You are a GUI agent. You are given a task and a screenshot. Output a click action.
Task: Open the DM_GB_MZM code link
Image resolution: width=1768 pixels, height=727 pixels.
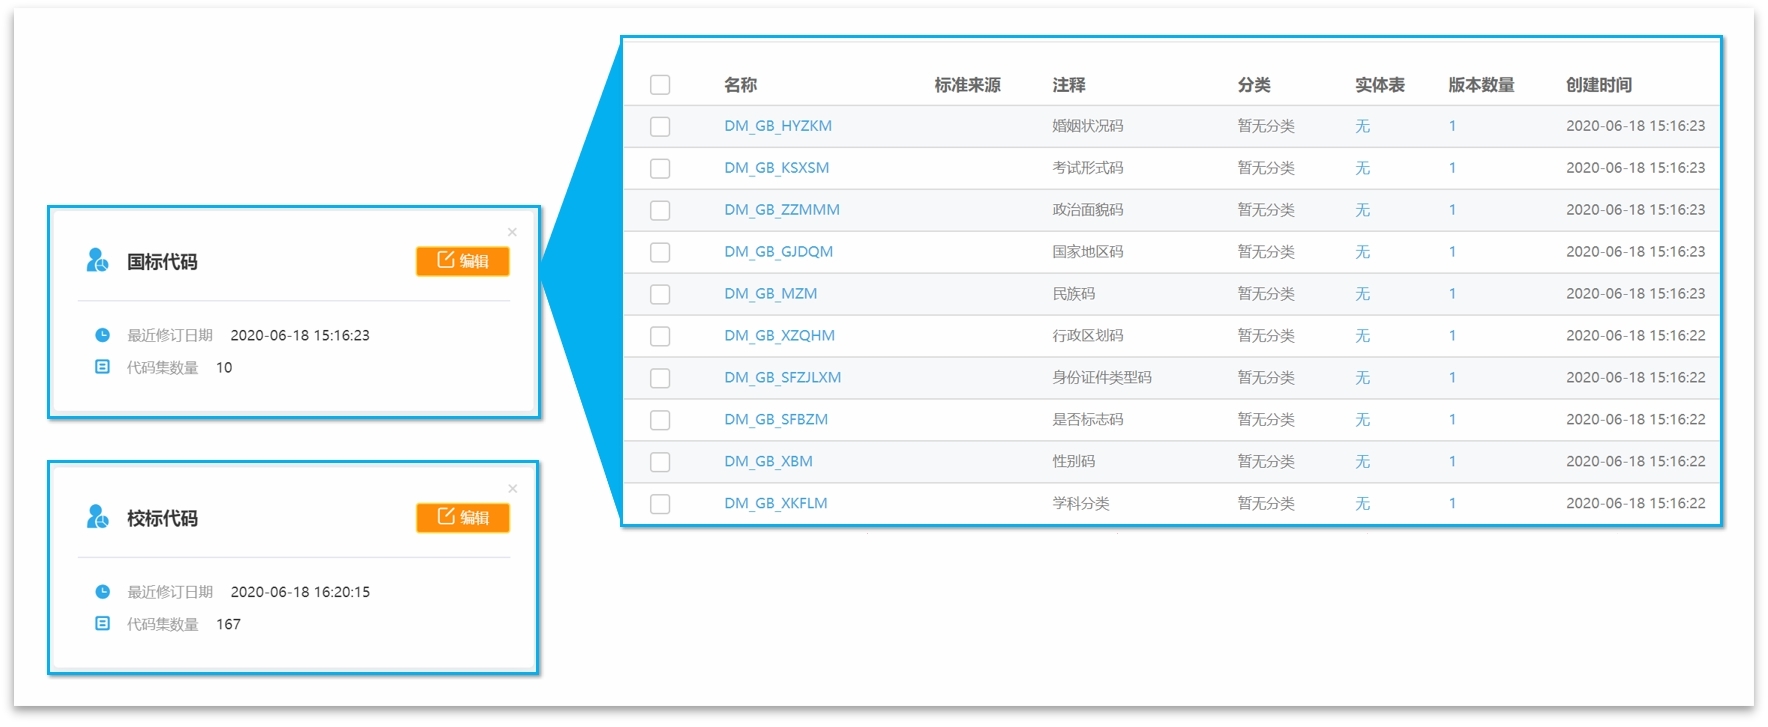pos(771,294)
